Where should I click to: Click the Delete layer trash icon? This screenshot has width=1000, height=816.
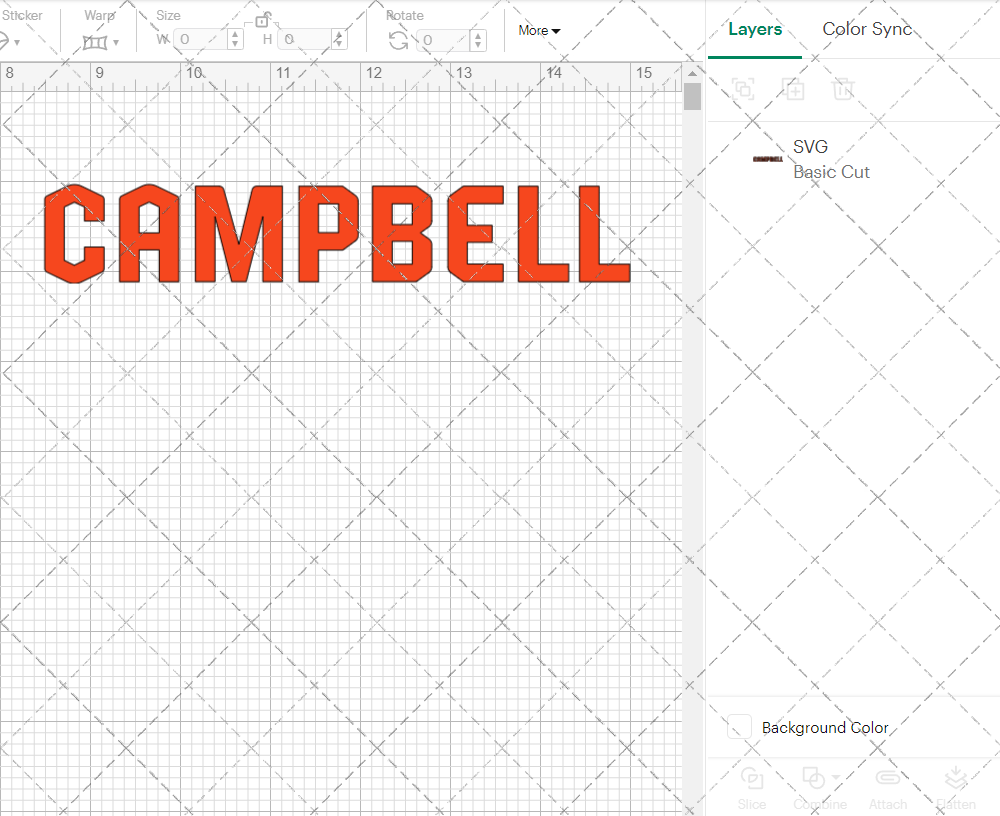click(843, 90)
